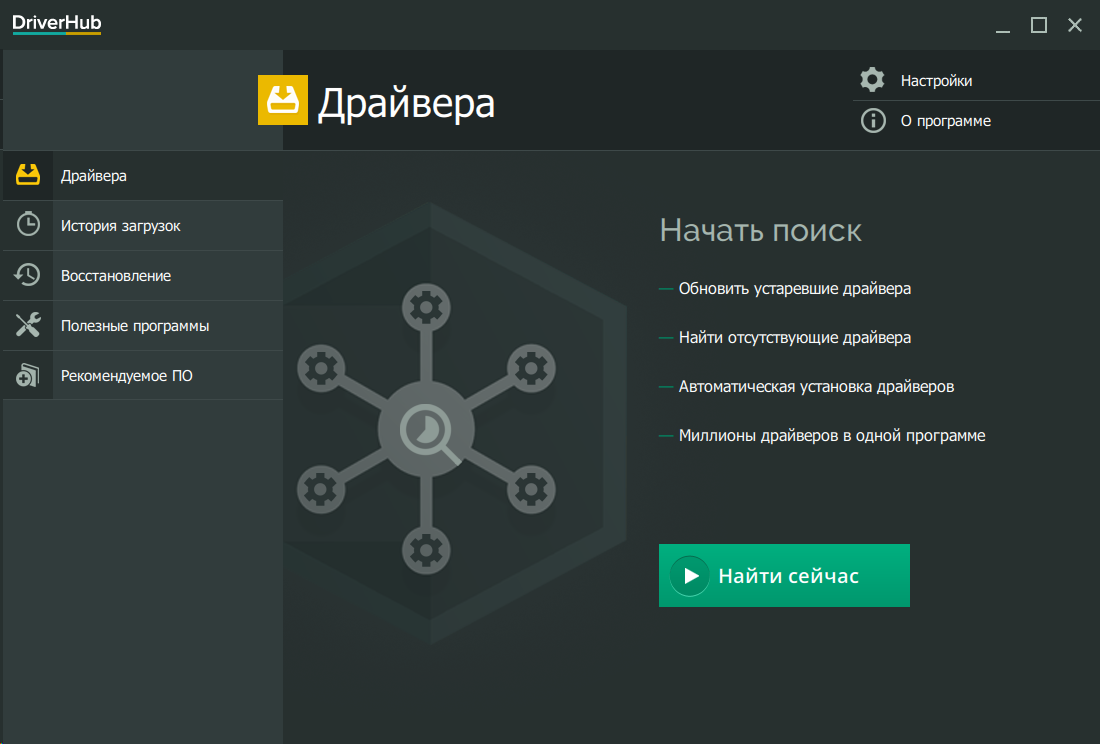Go to the Восстановление section
The image size is (1100, 744).
pos(116,276)
